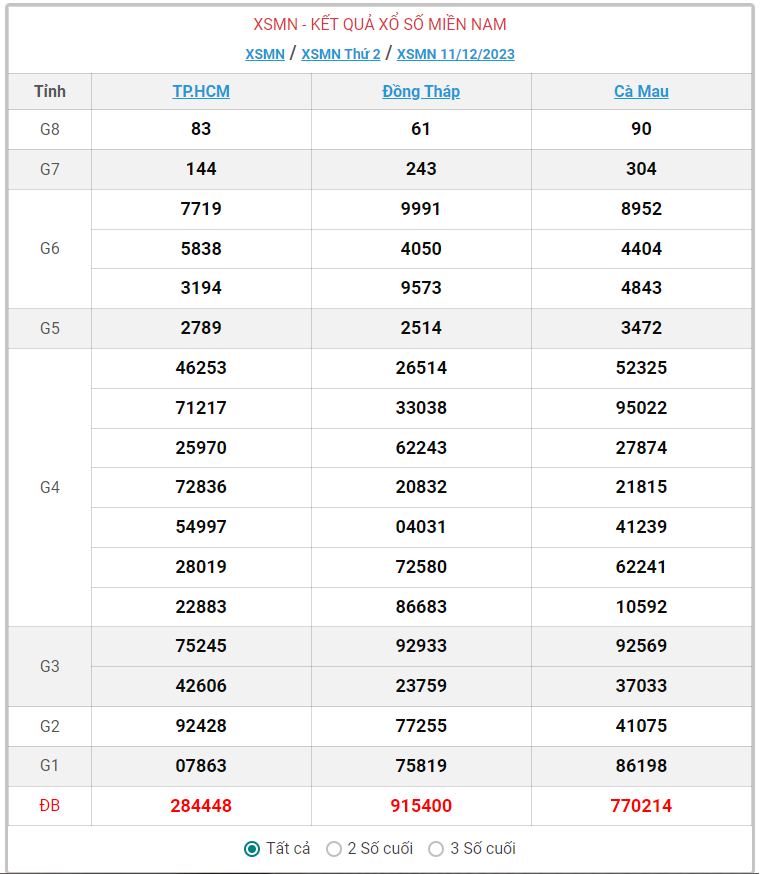Image resolution: width=760 pixels, height=874 pixels.
Task: Click the G8 result 83 for TP.HCM
Action: click(201, 129)
